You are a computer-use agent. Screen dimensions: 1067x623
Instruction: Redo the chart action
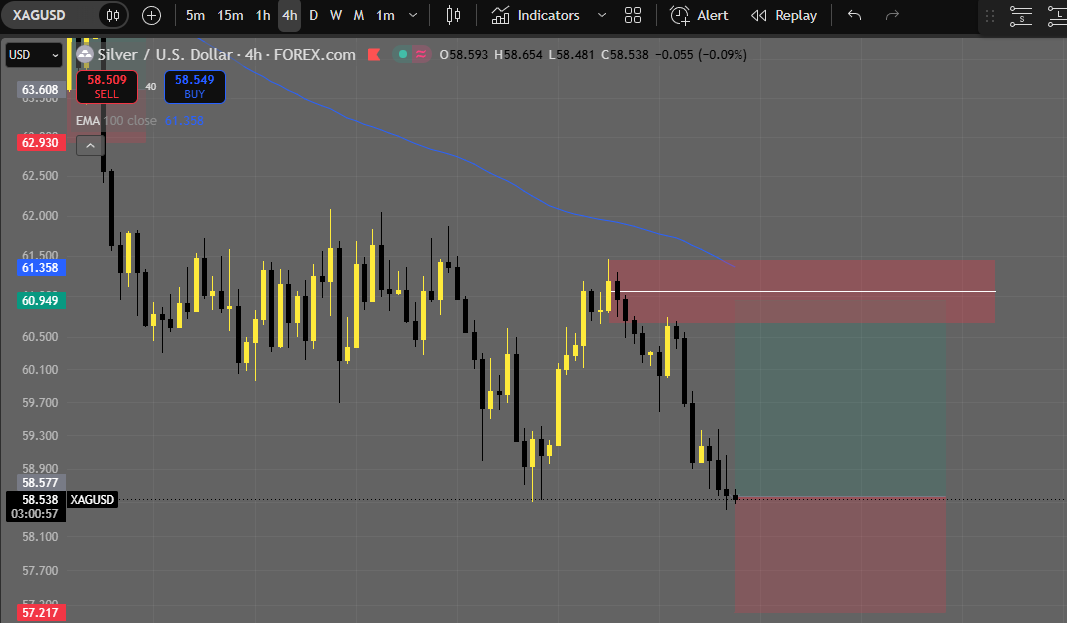(x=892, y=15)
